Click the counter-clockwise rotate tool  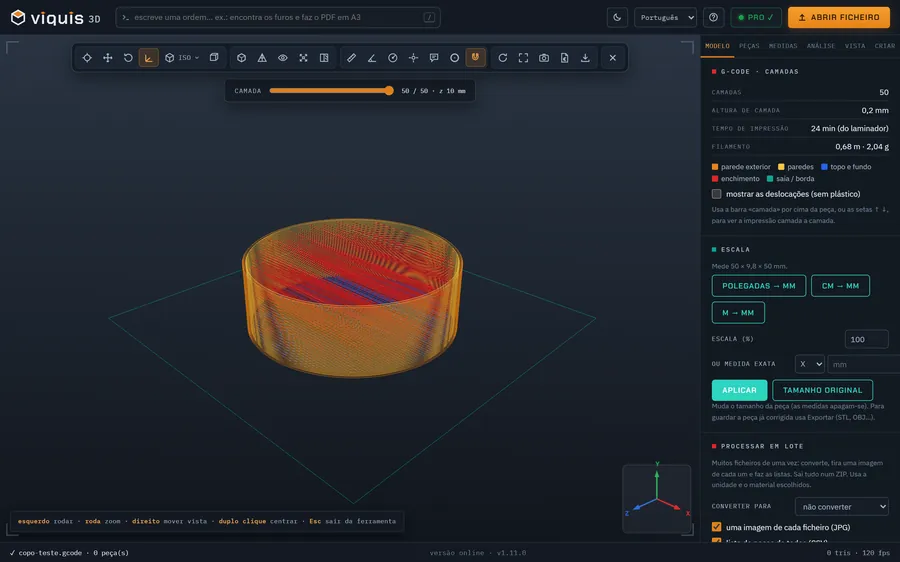point(128,57)
